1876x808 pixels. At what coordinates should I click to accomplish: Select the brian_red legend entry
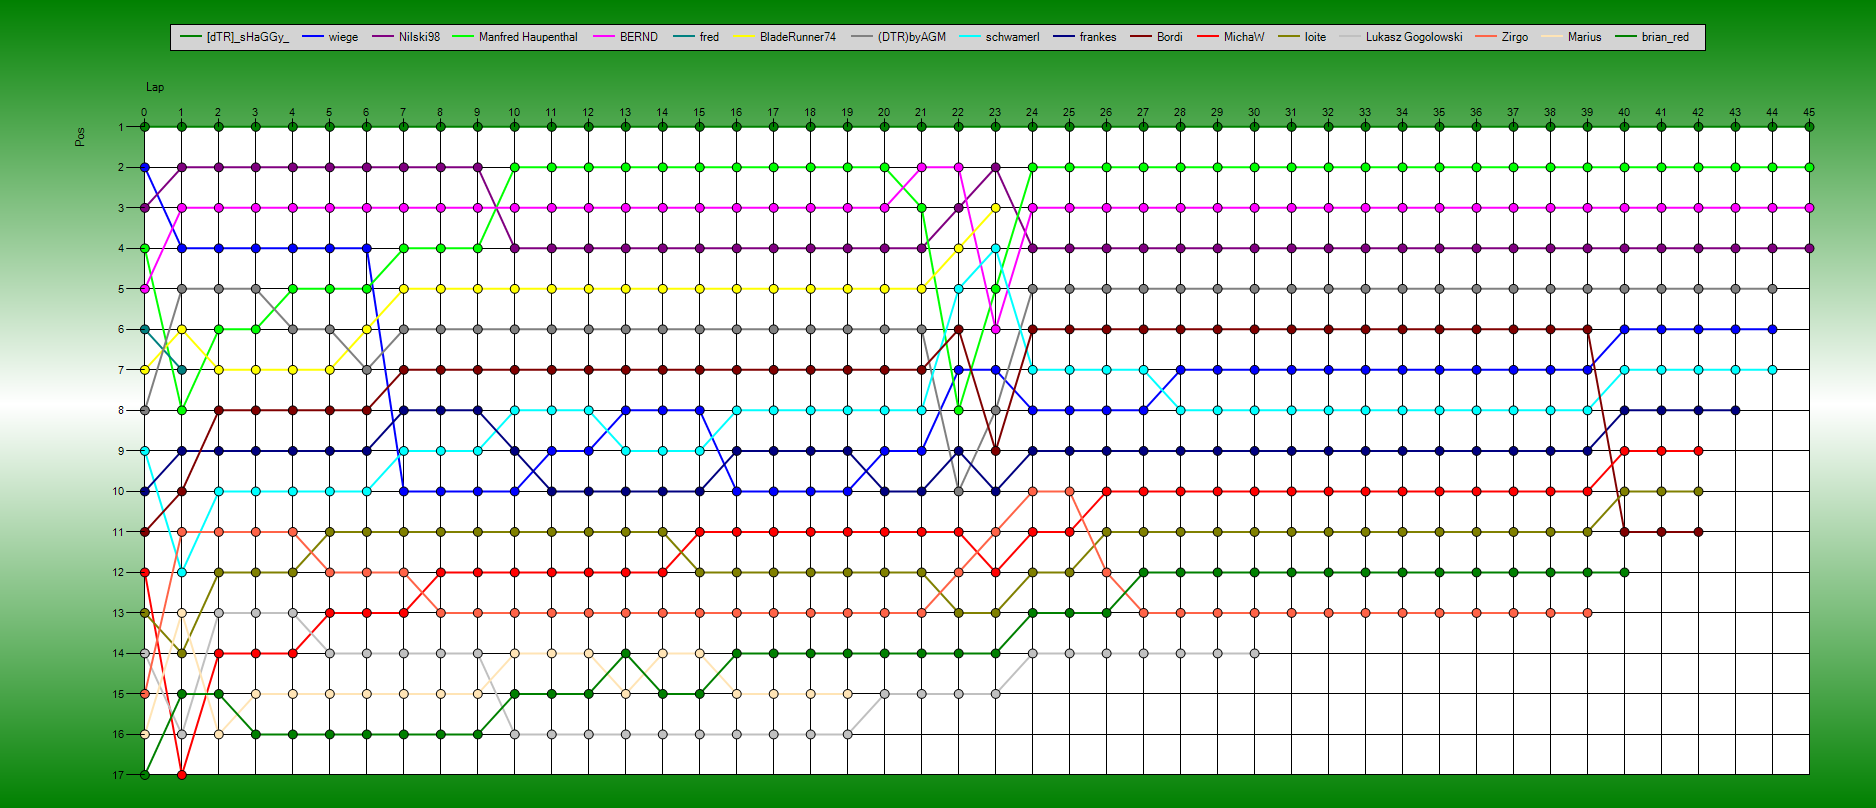[x=1652, y=37]
